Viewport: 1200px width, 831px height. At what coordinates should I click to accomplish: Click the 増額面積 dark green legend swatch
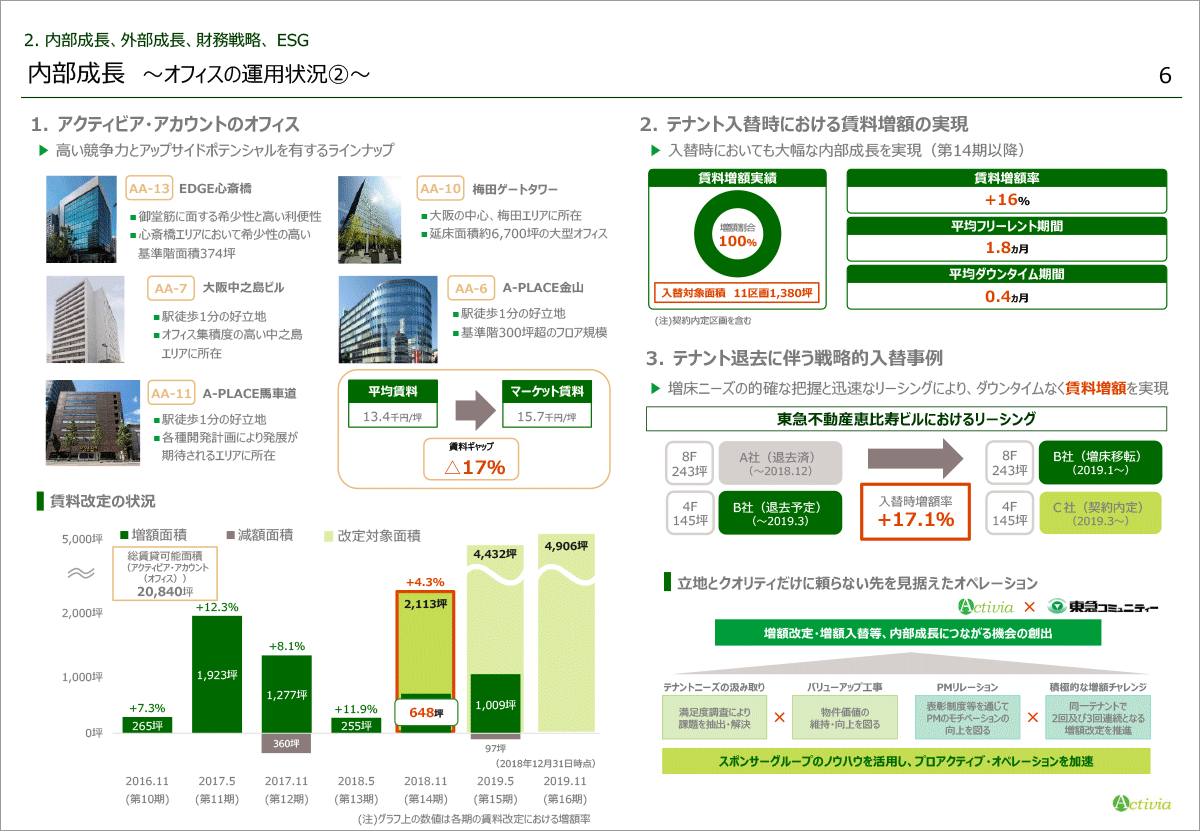coord(123,536)
